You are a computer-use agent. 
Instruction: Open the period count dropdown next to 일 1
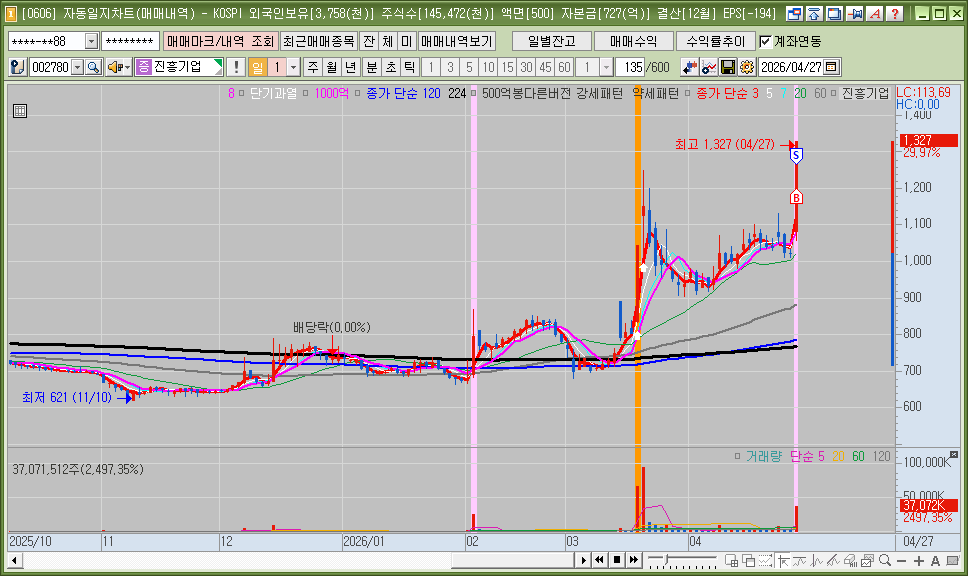pyautogui.click(x=294, y=67)
